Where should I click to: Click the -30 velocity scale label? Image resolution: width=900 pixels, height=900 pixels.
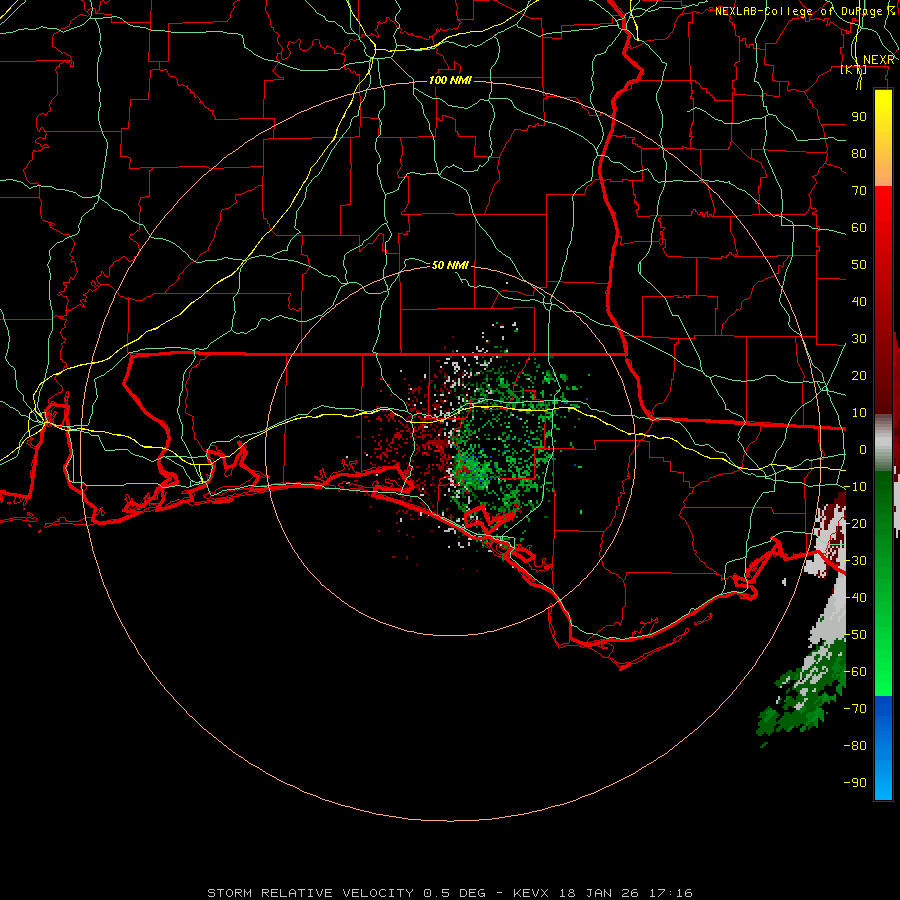click(x=855, y=561)
